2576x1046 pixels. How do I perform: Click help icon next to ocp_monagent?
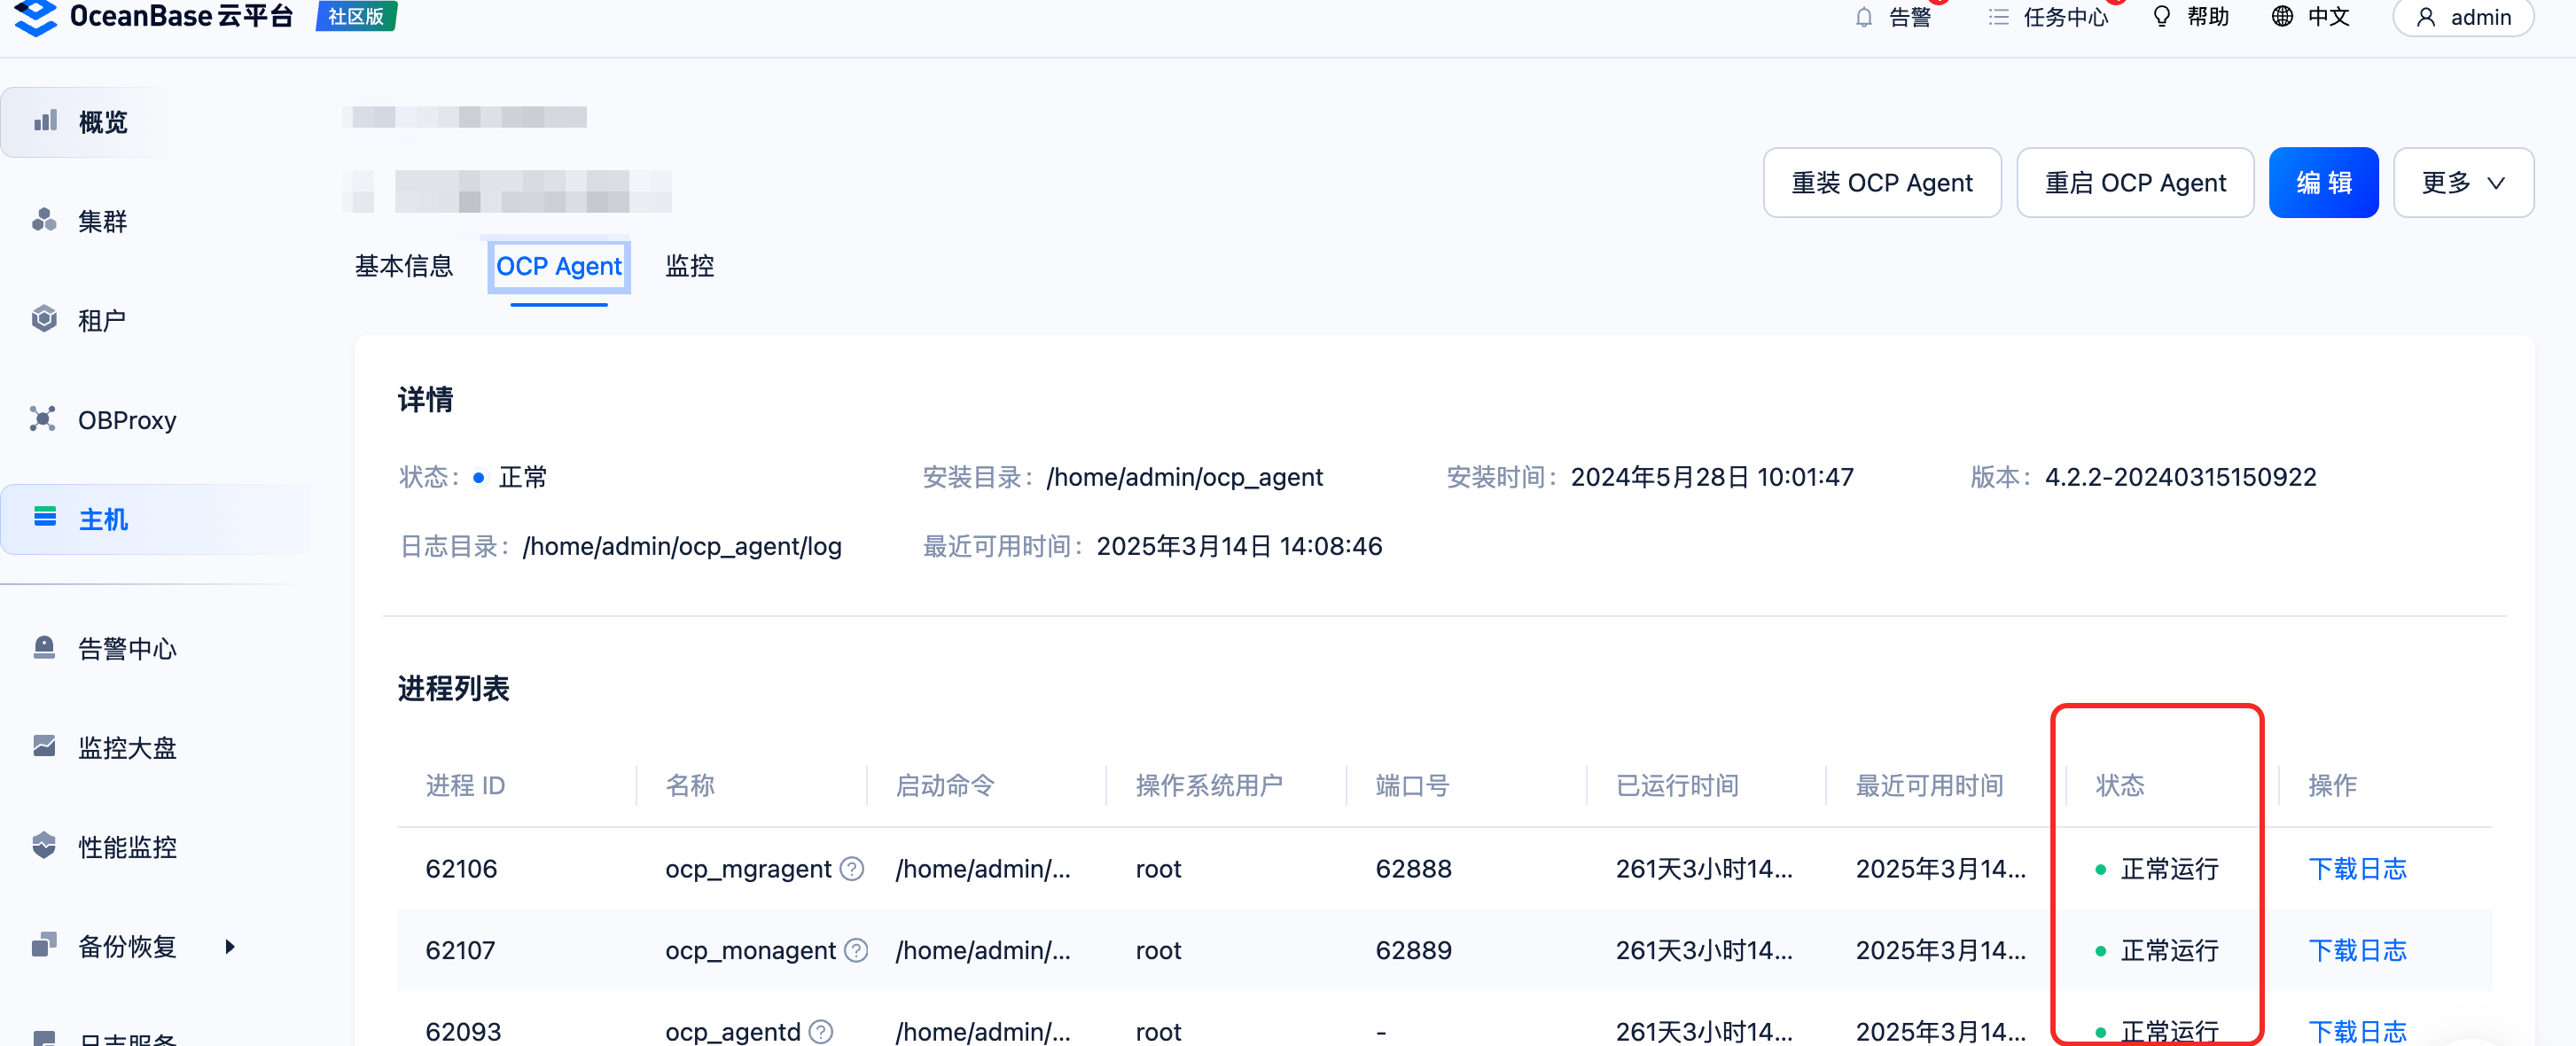856,950
